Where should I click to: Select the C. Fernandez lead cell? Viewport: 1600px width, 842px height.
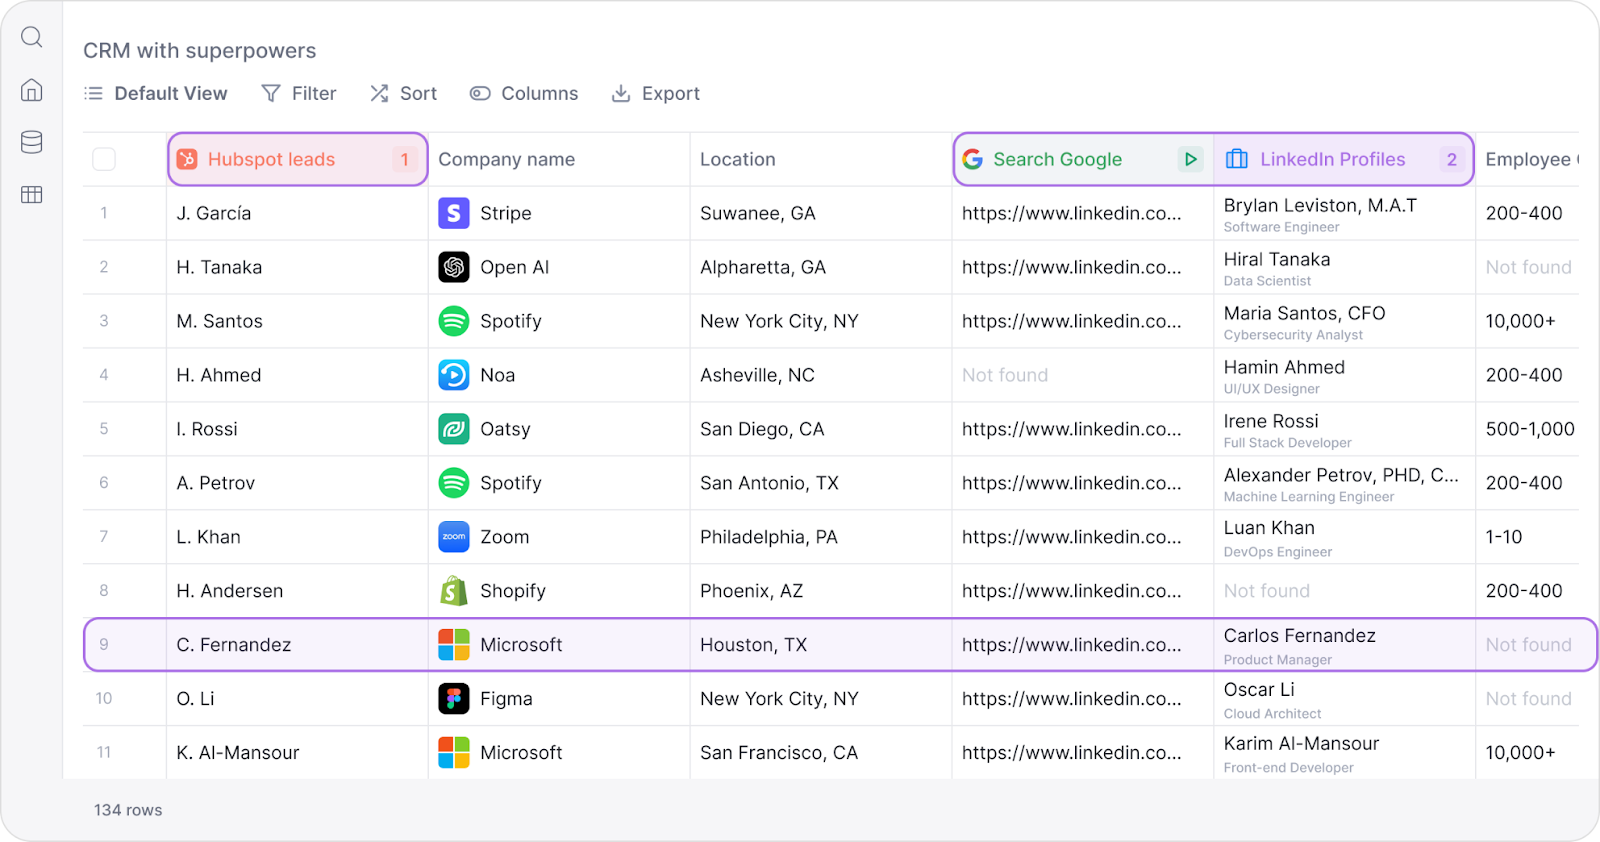[297, 645]
